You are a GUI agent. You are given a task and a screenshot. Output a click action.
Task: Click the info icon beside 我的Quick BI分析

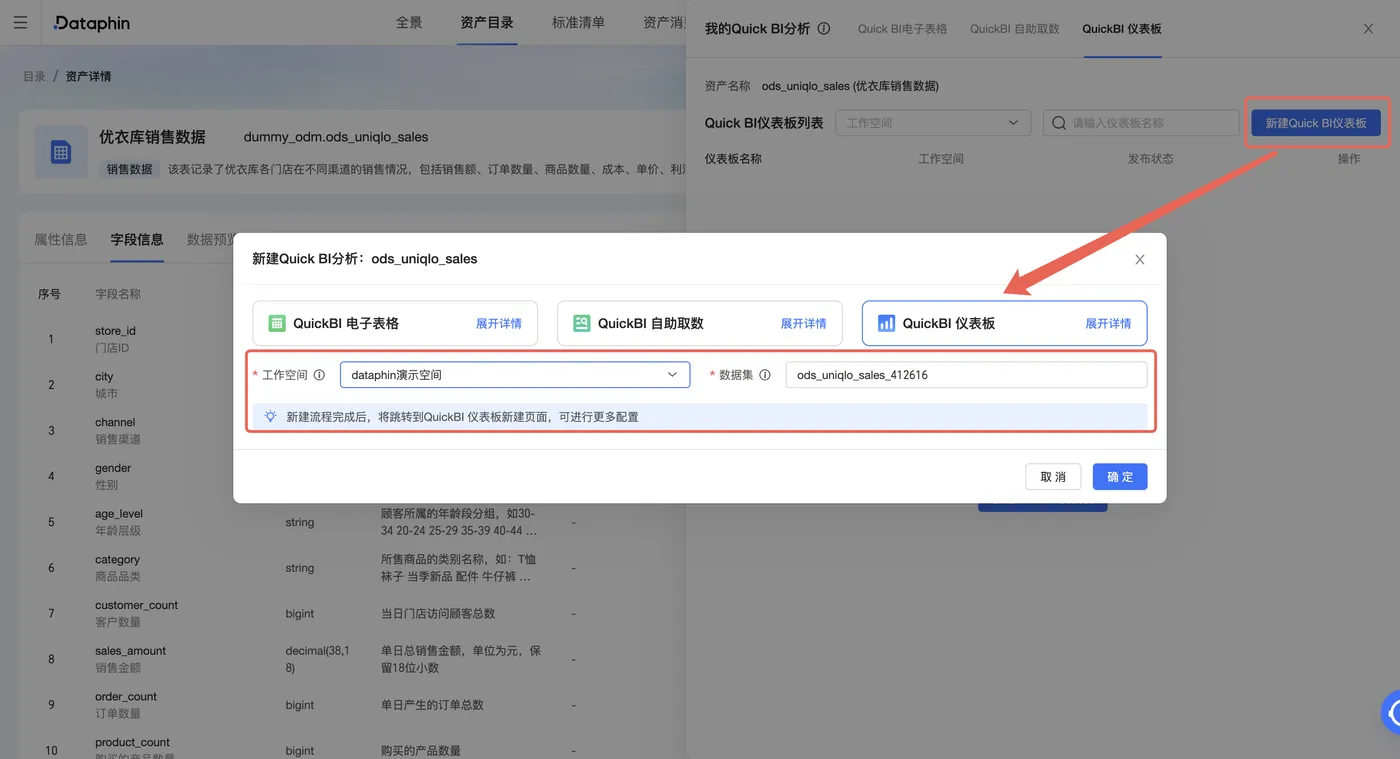tap(824, 29)
